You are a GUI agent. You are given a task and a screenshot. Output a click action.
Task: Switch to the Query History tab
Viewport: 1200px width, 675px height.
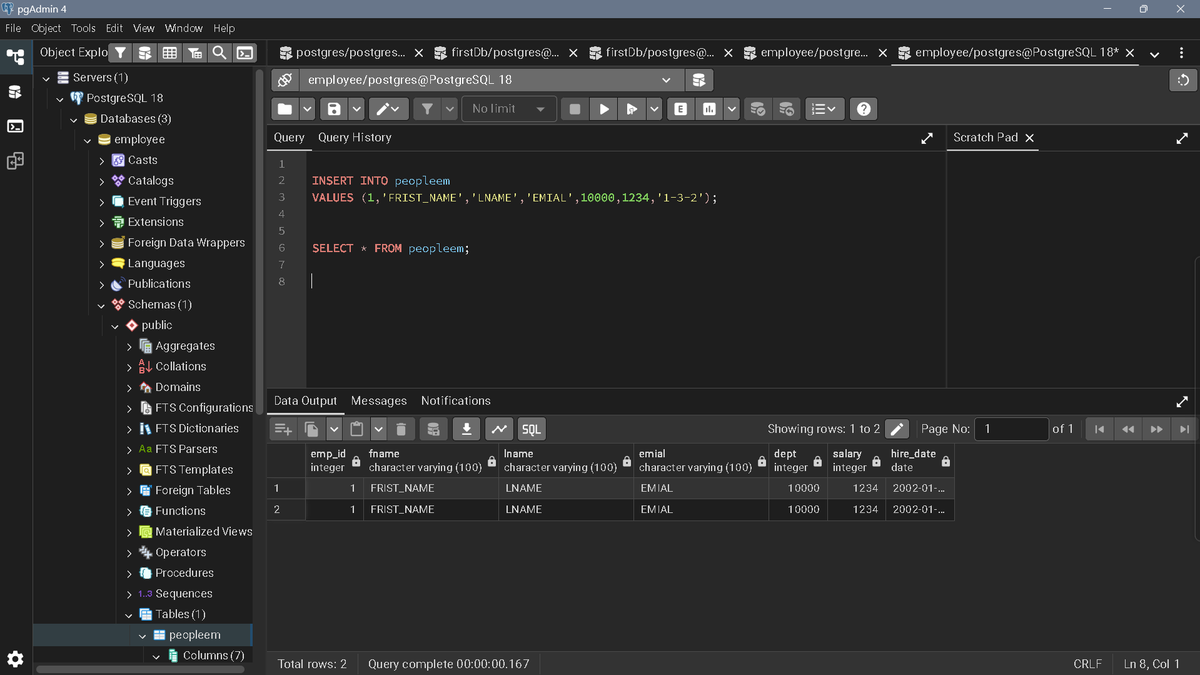pyautogui.click(x=355, y=138)
